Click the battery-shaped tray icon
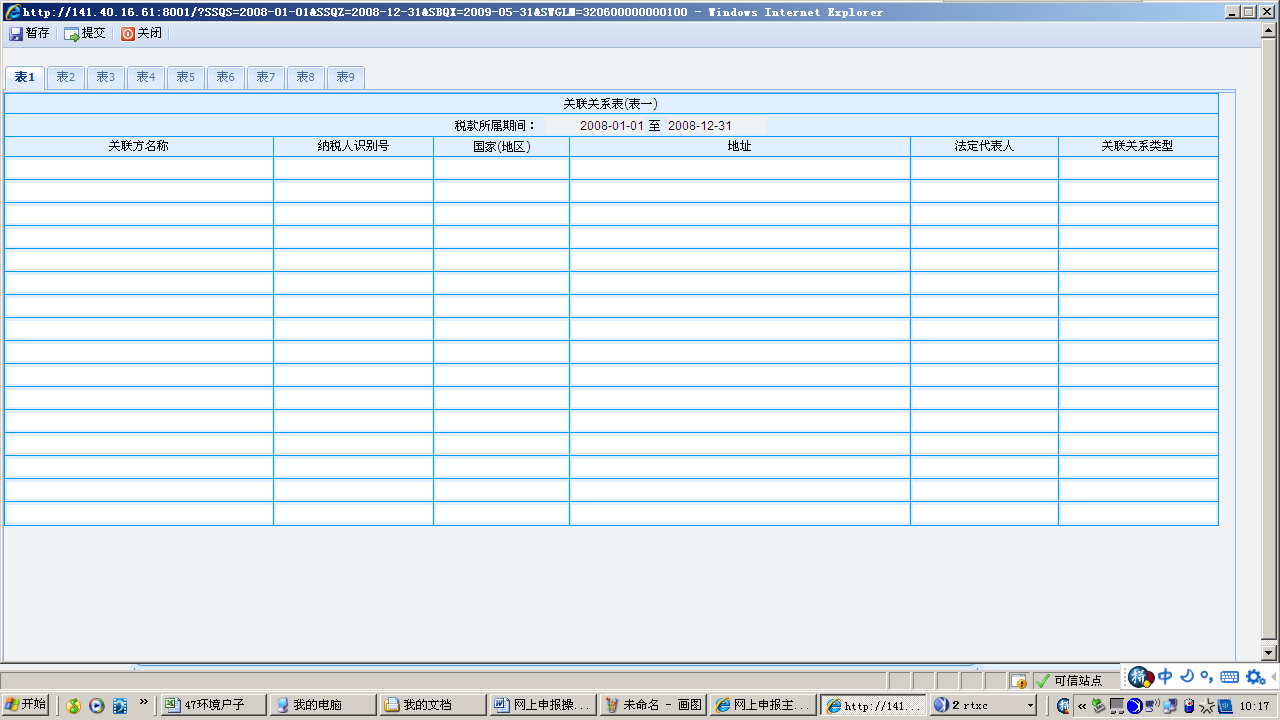Viewport: 1280px width, 720px height. (1189, 706)
